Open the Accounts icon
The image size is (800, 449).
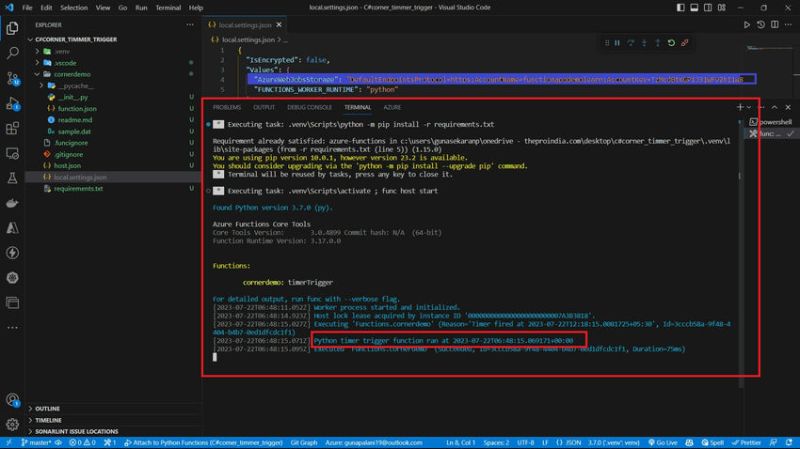[12, 400]
